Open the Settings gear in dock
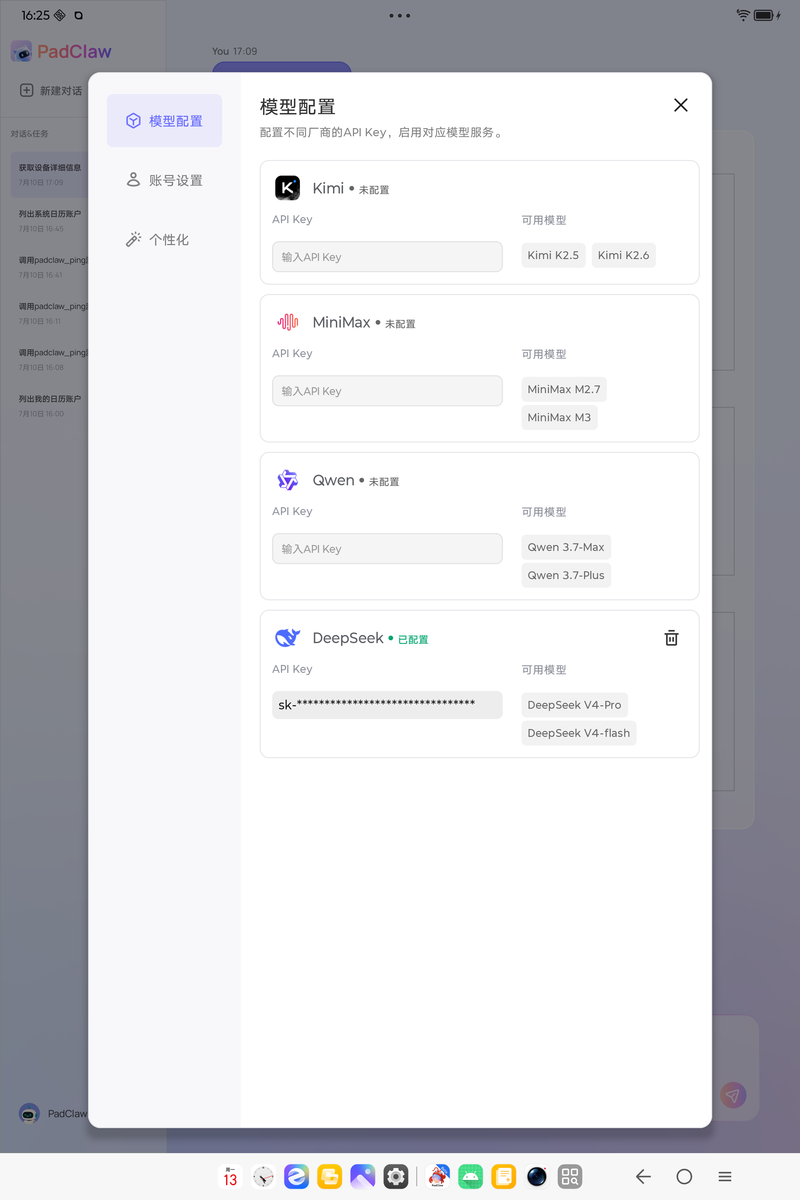The image size is (800, 1200). pos(396,1177)
